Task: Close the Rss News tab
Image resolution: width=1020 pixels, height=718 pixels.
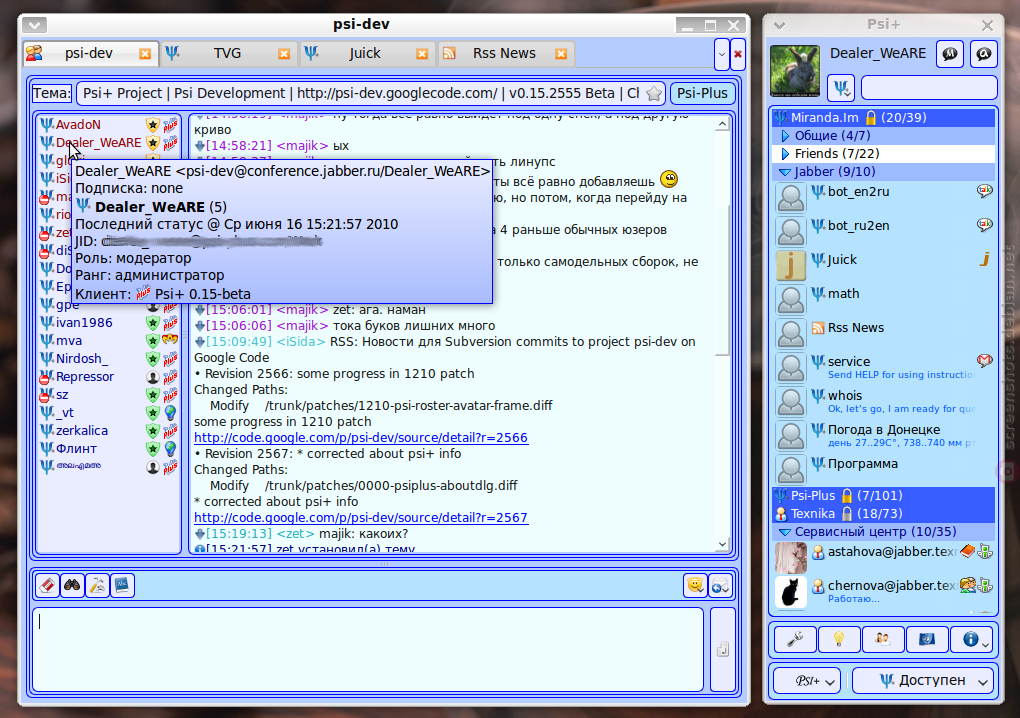Action: 561,54
